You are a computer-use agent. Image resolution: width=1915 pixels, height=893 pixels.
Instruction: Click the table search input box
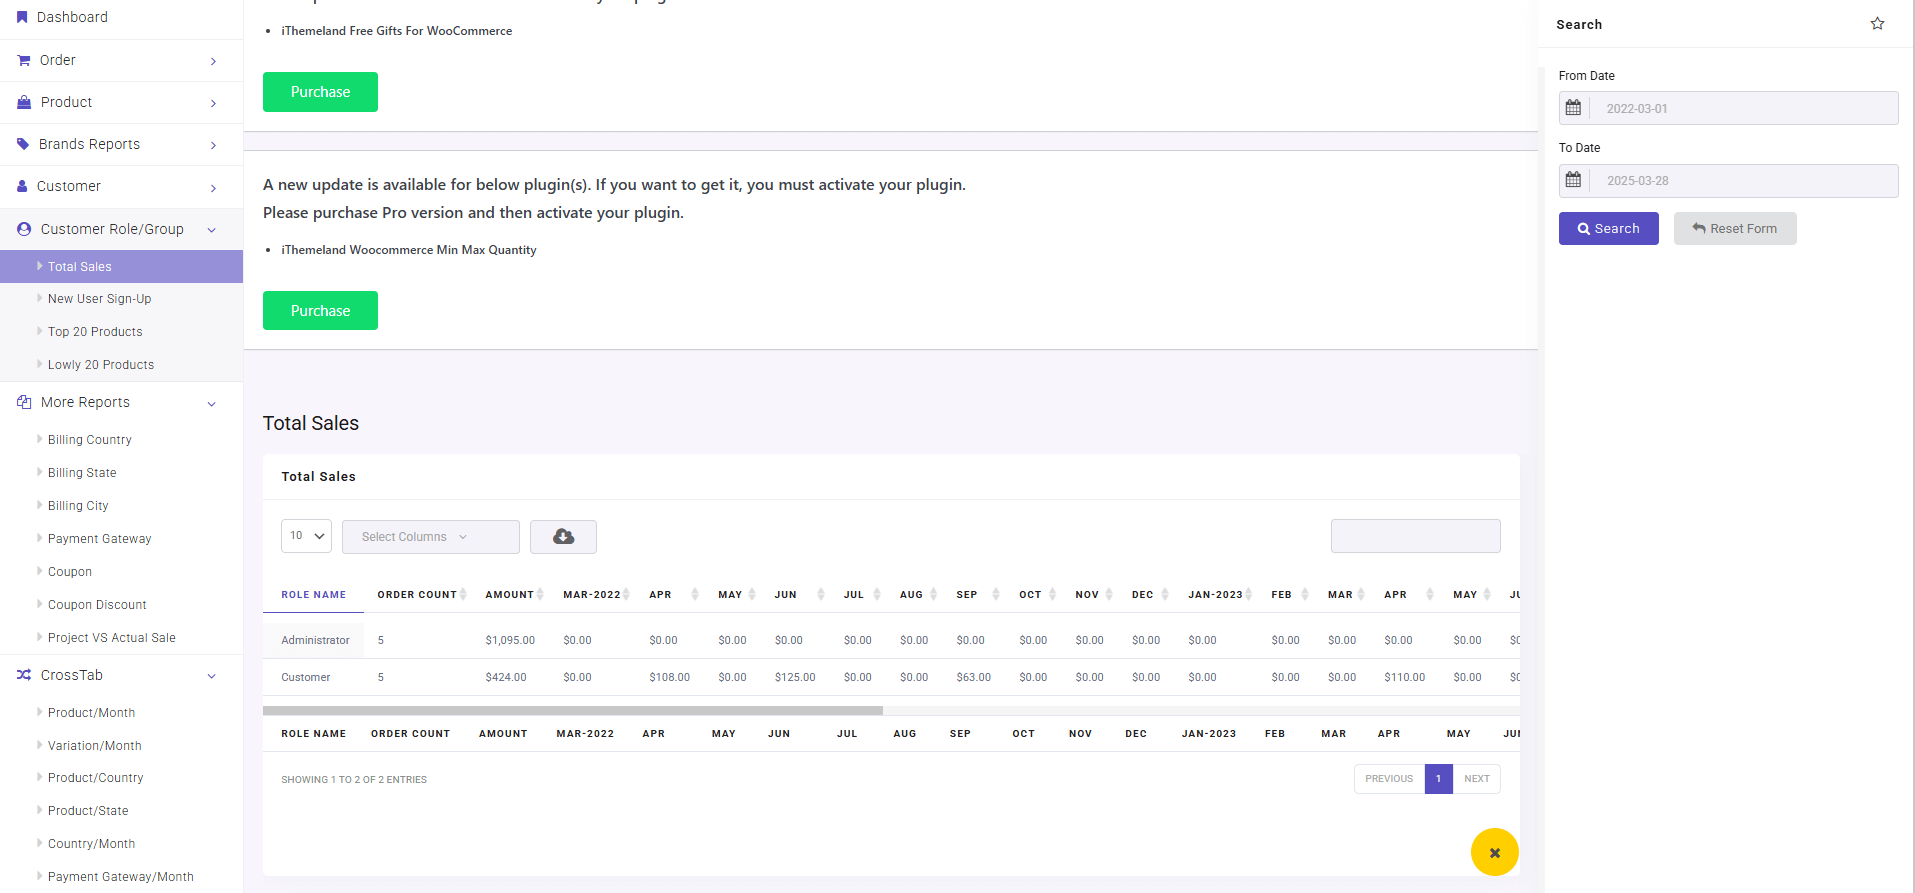point(1415,536)
